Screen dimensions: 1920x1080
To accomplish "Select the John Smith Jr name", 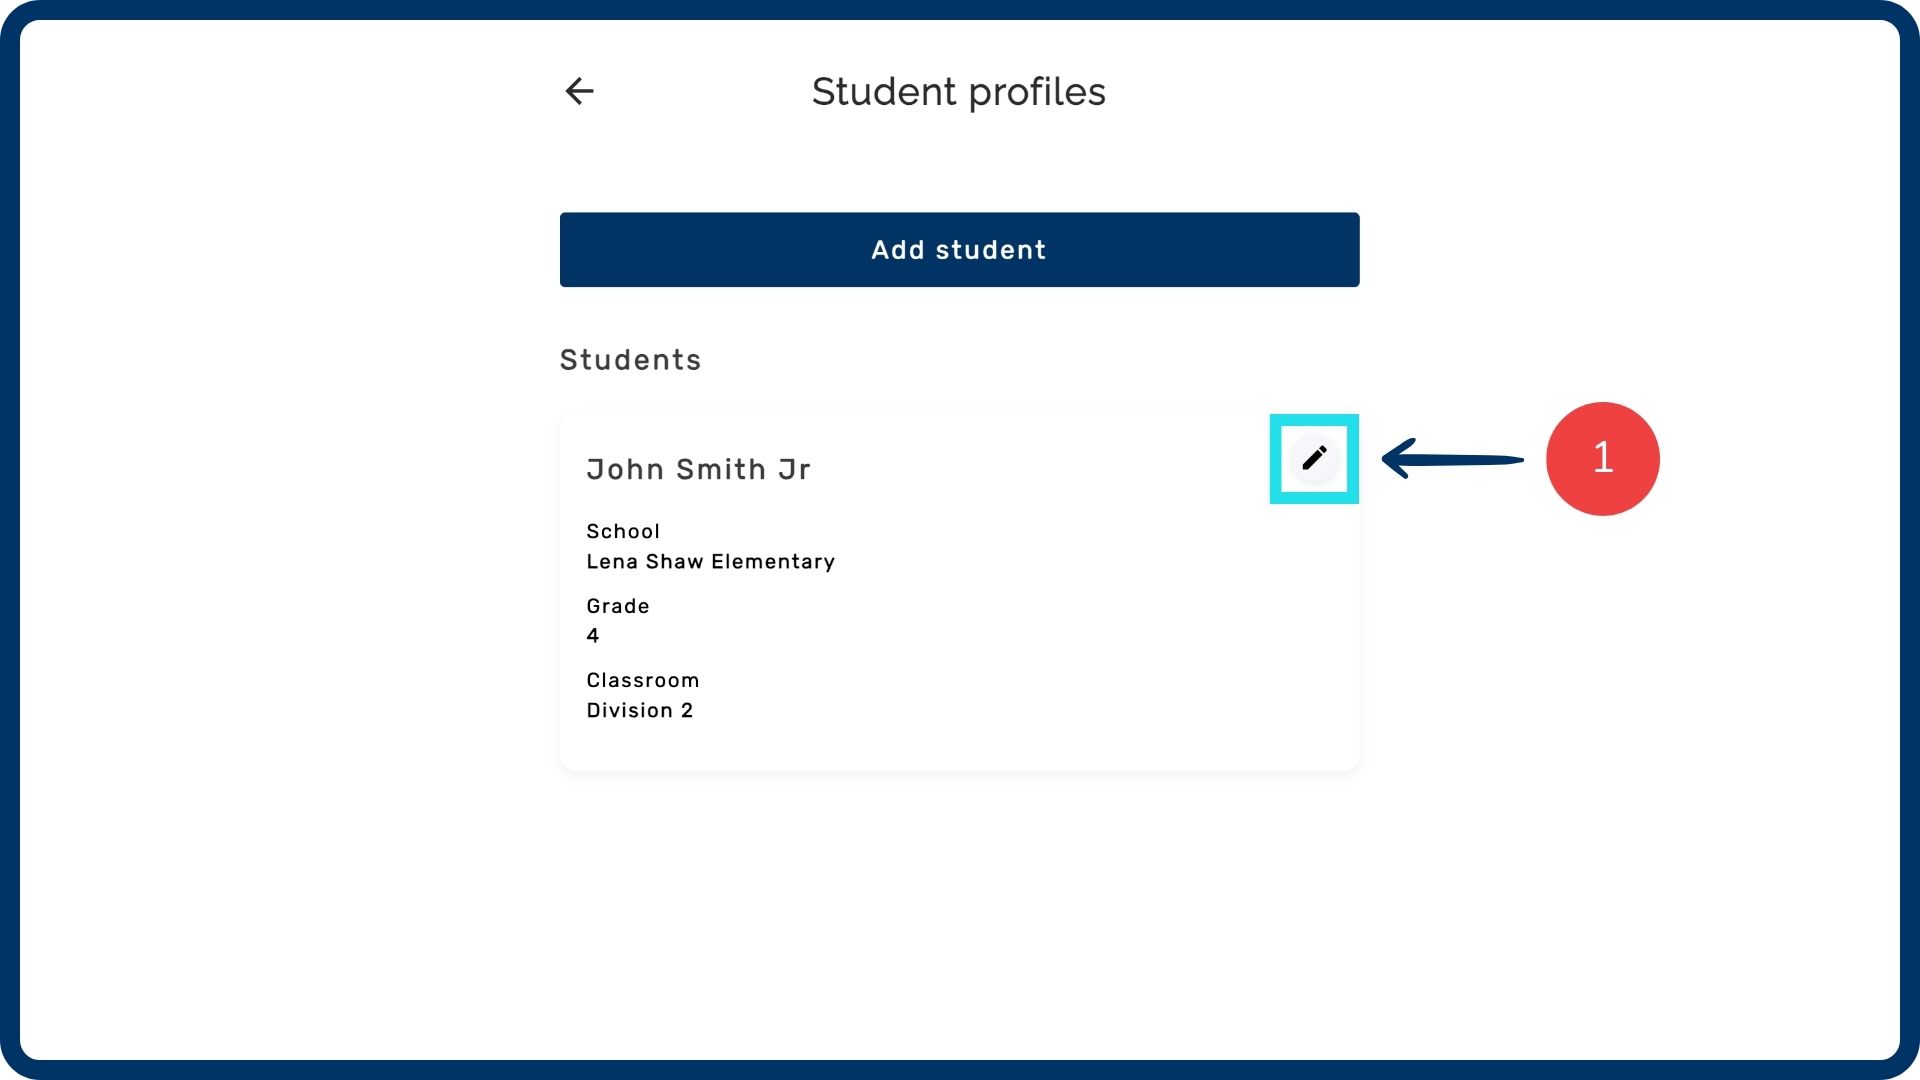I will (698, 469).
